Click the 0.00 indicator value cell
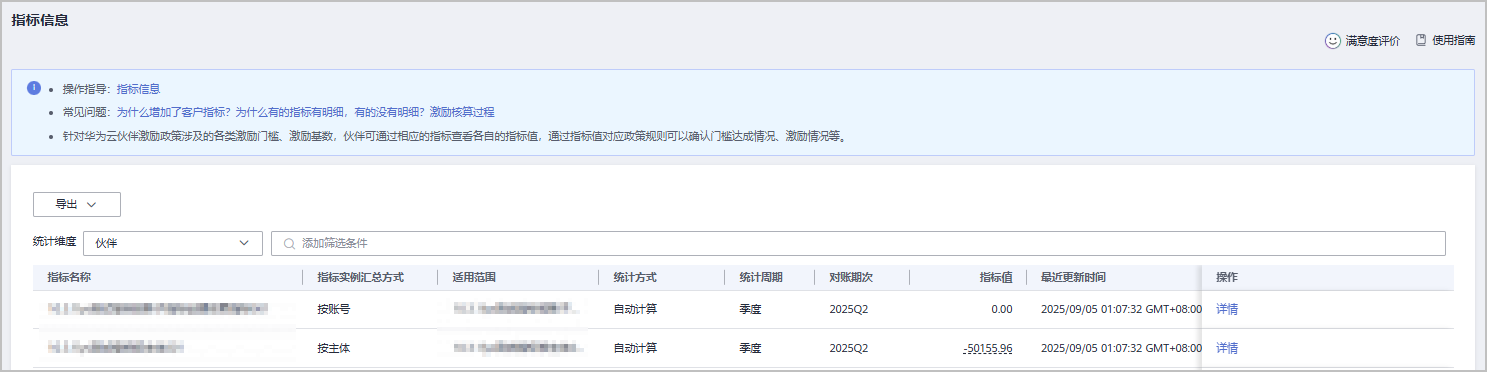 pos(1001,309)
